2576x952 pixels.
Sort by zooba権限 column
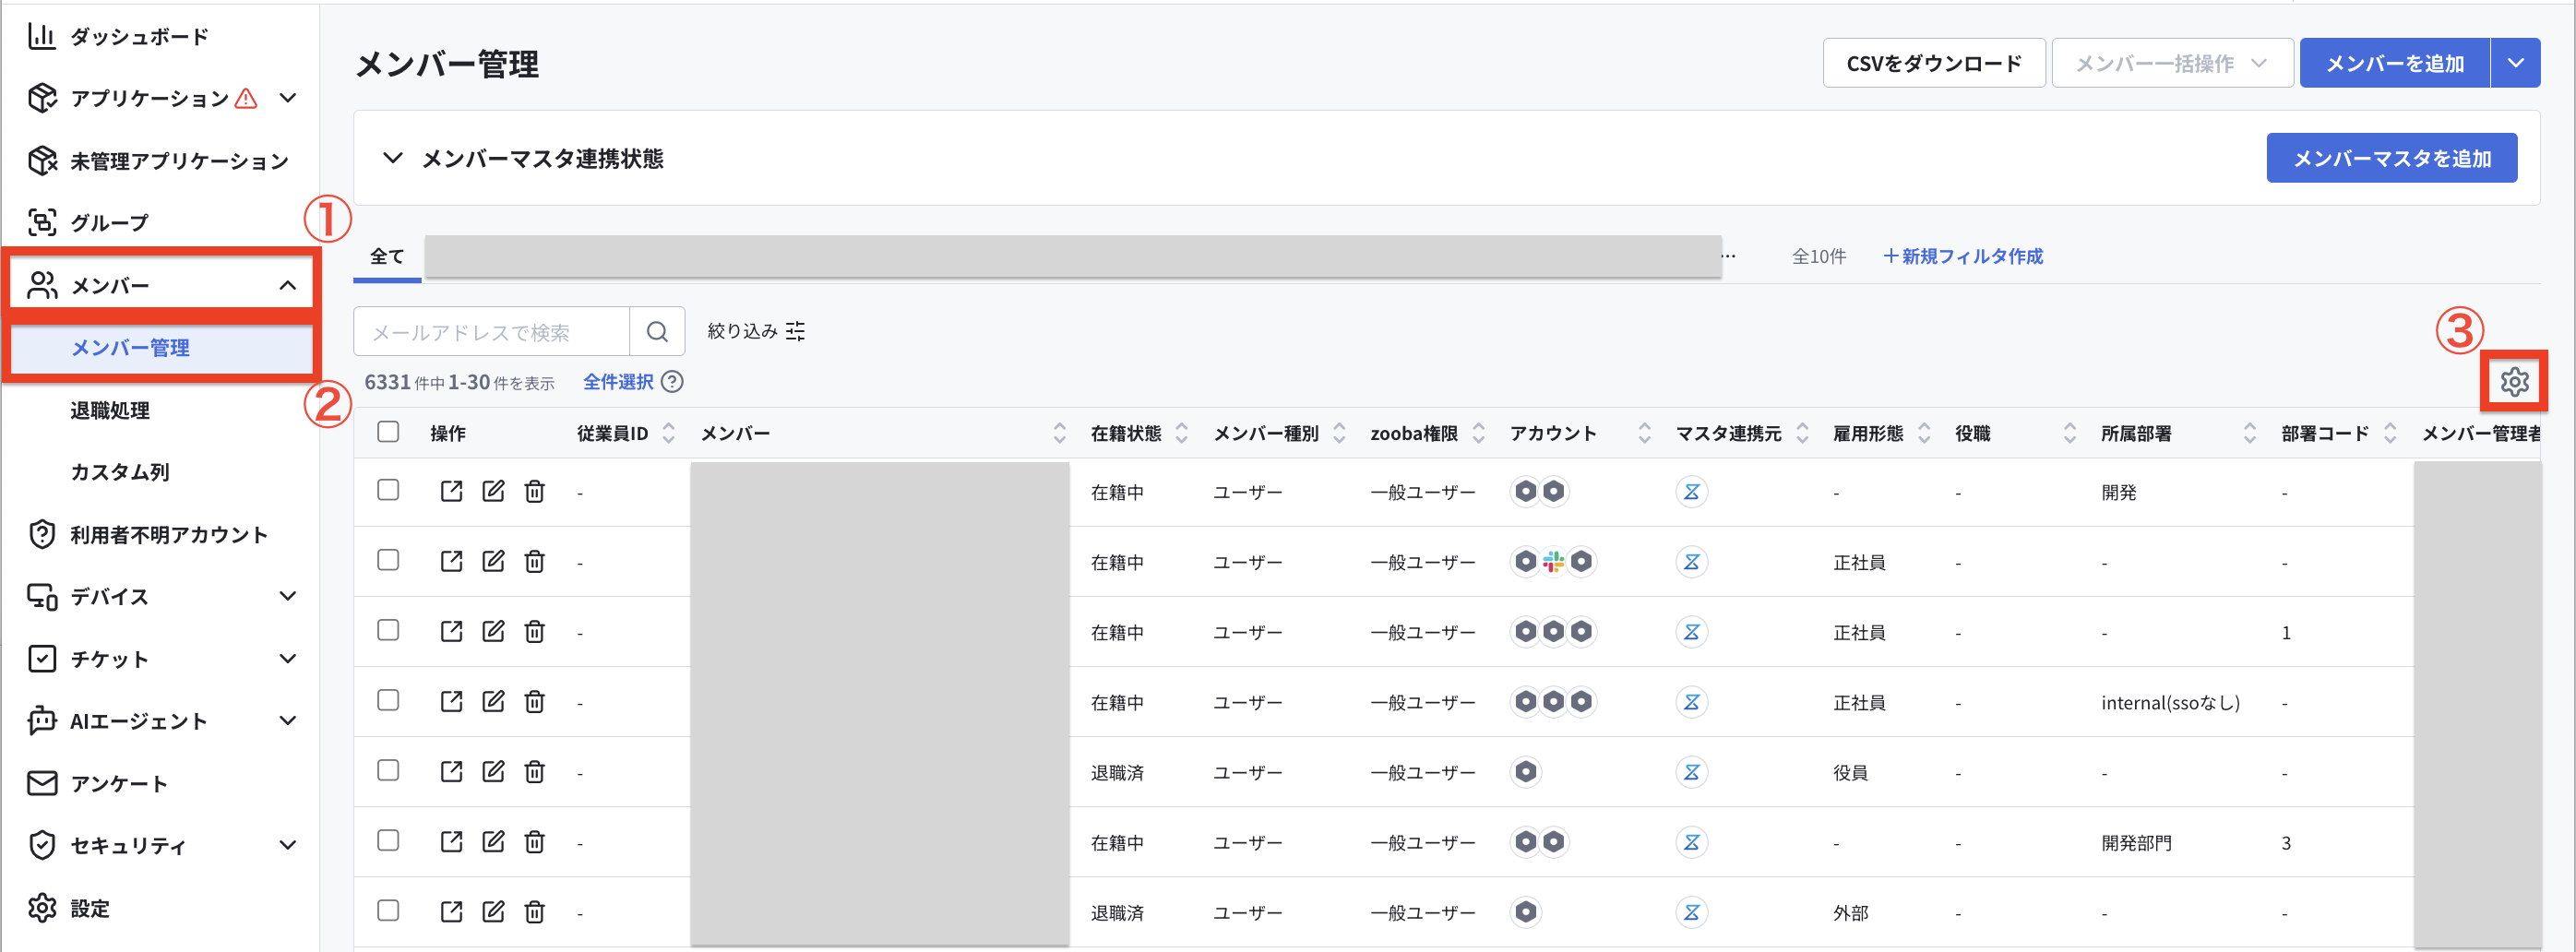1478,433
